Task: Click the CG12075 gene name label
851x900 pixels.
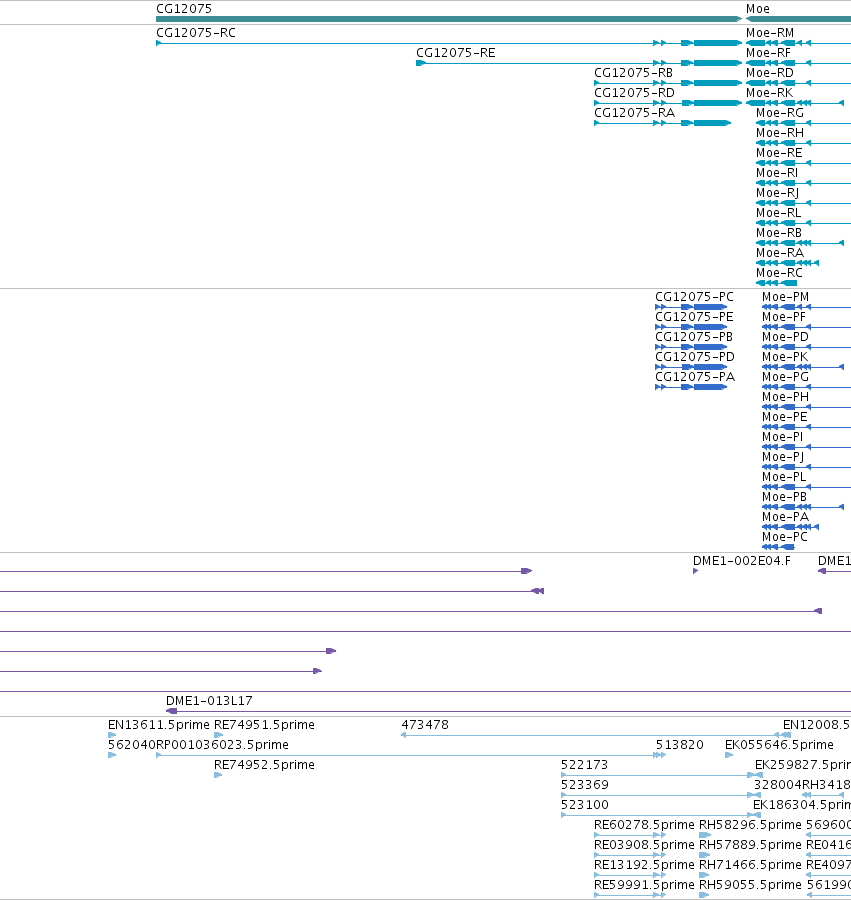Action: (x=184, y=9)
